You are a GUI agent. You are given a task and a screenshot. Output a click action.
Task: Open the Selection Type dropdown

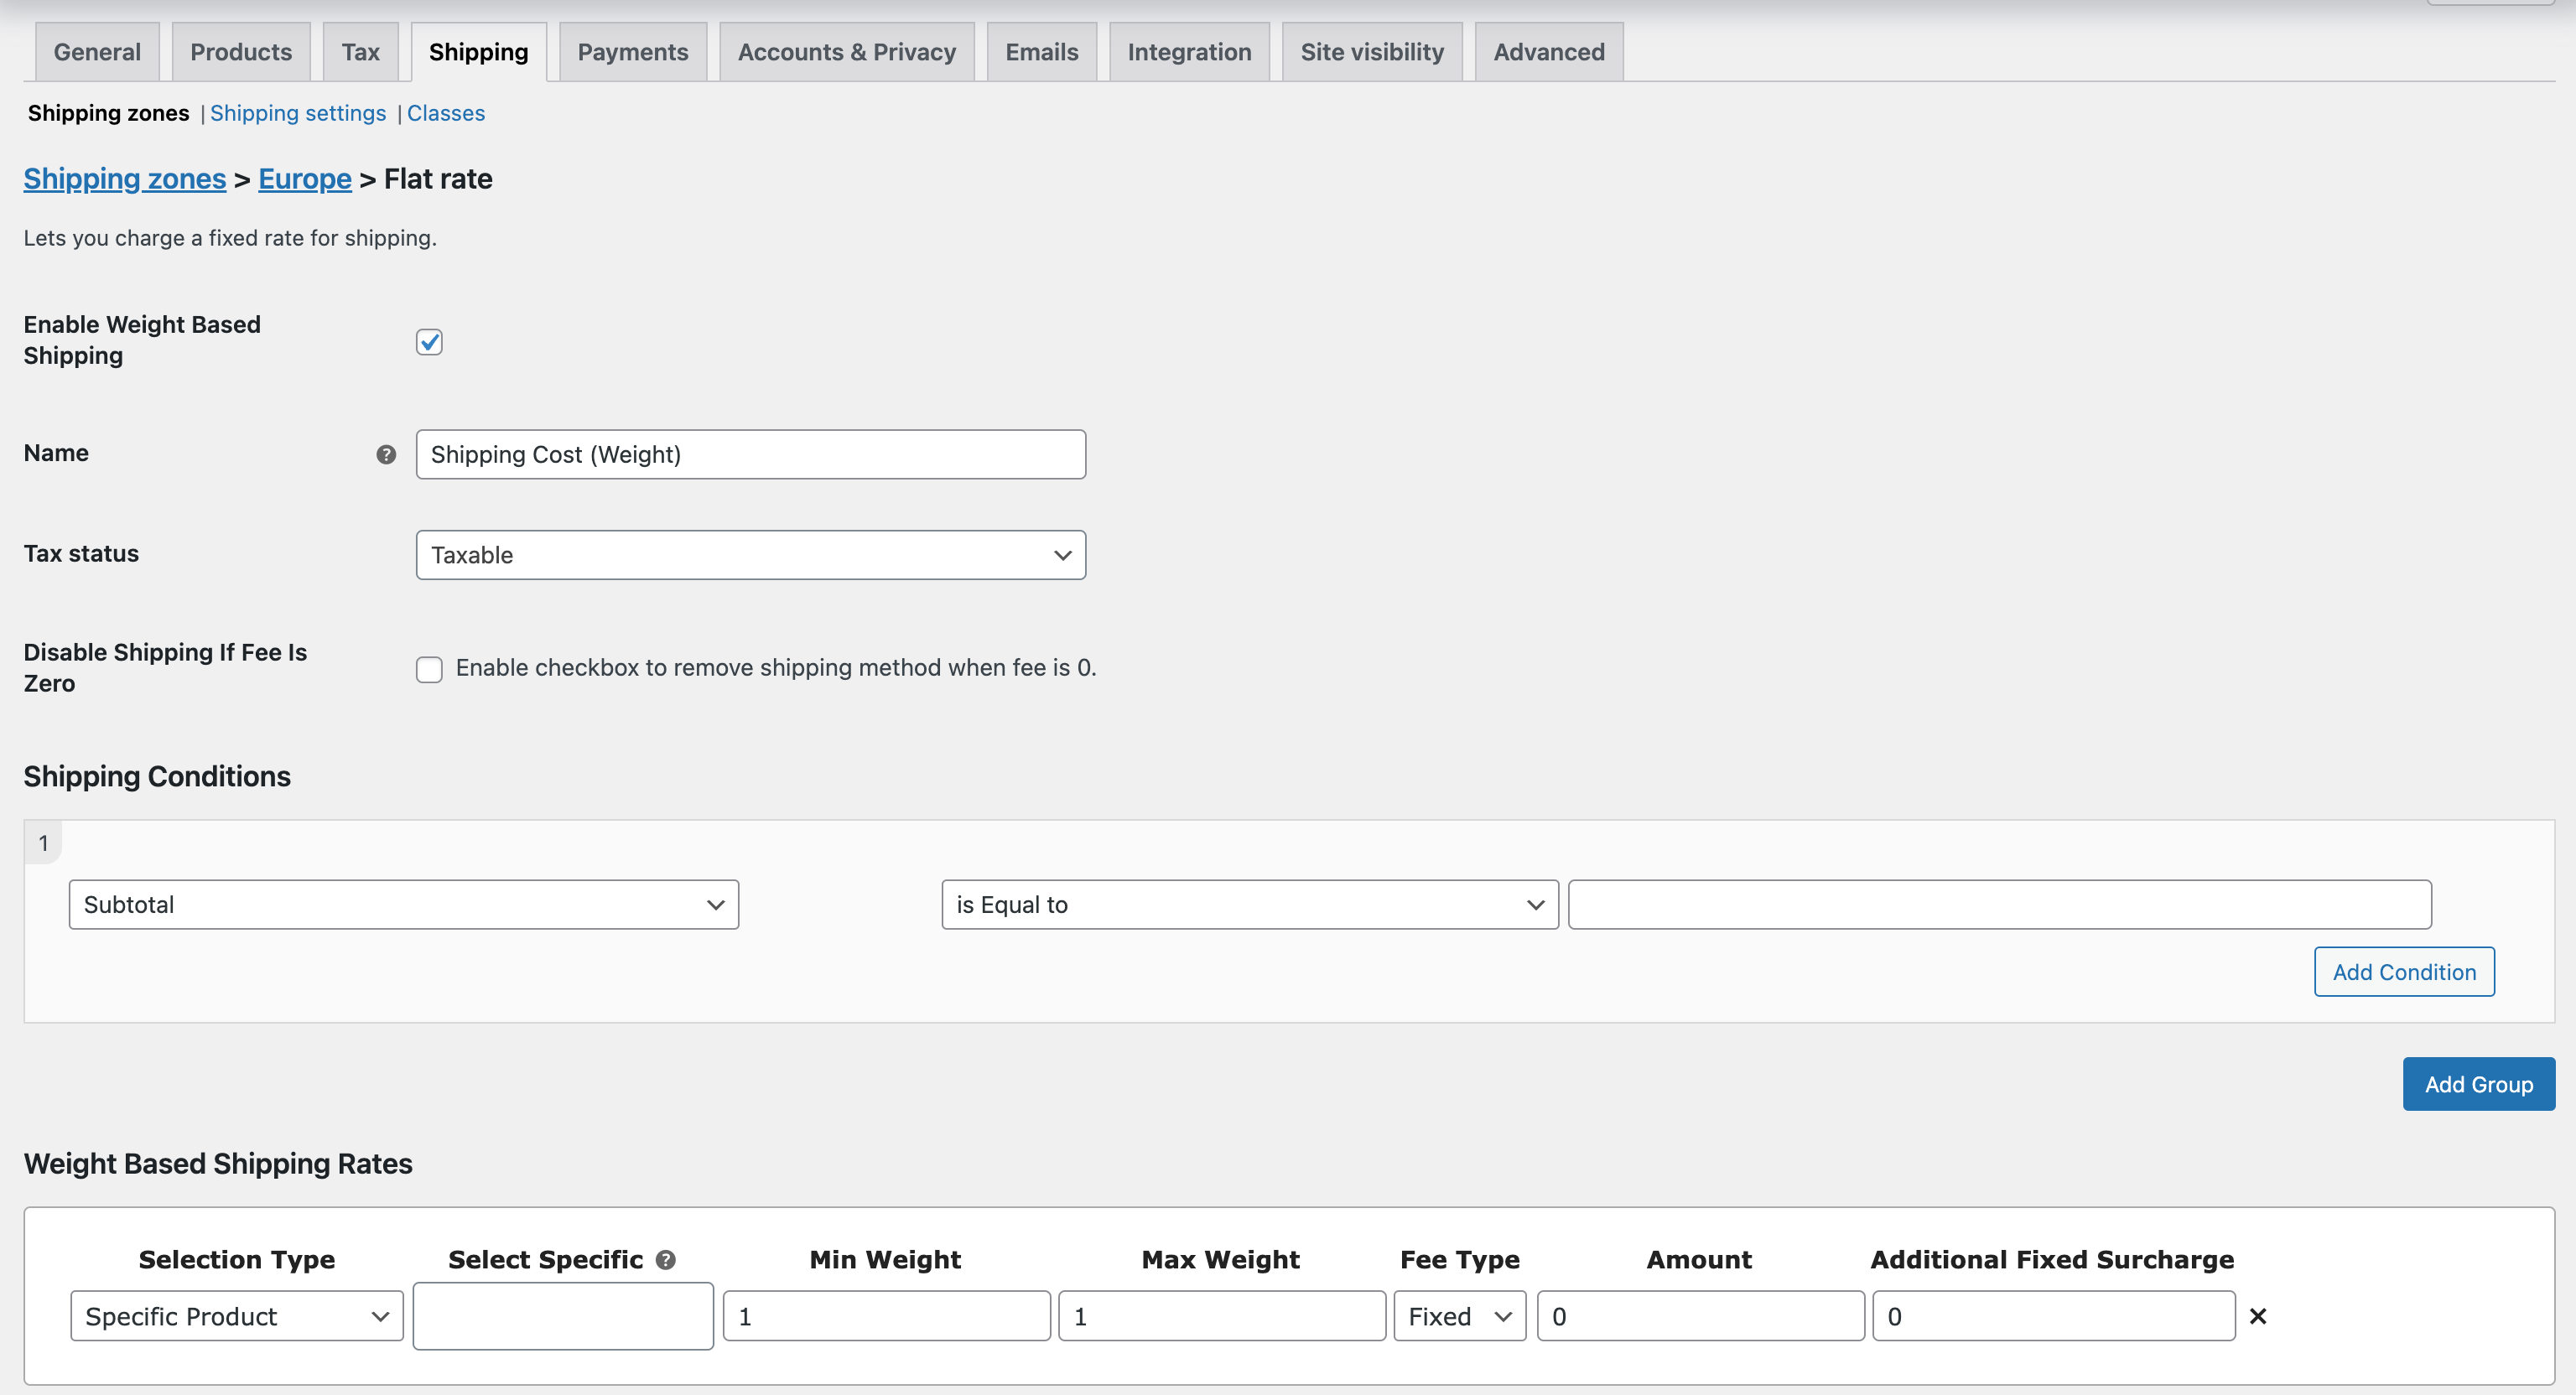tap(235, 1316)
